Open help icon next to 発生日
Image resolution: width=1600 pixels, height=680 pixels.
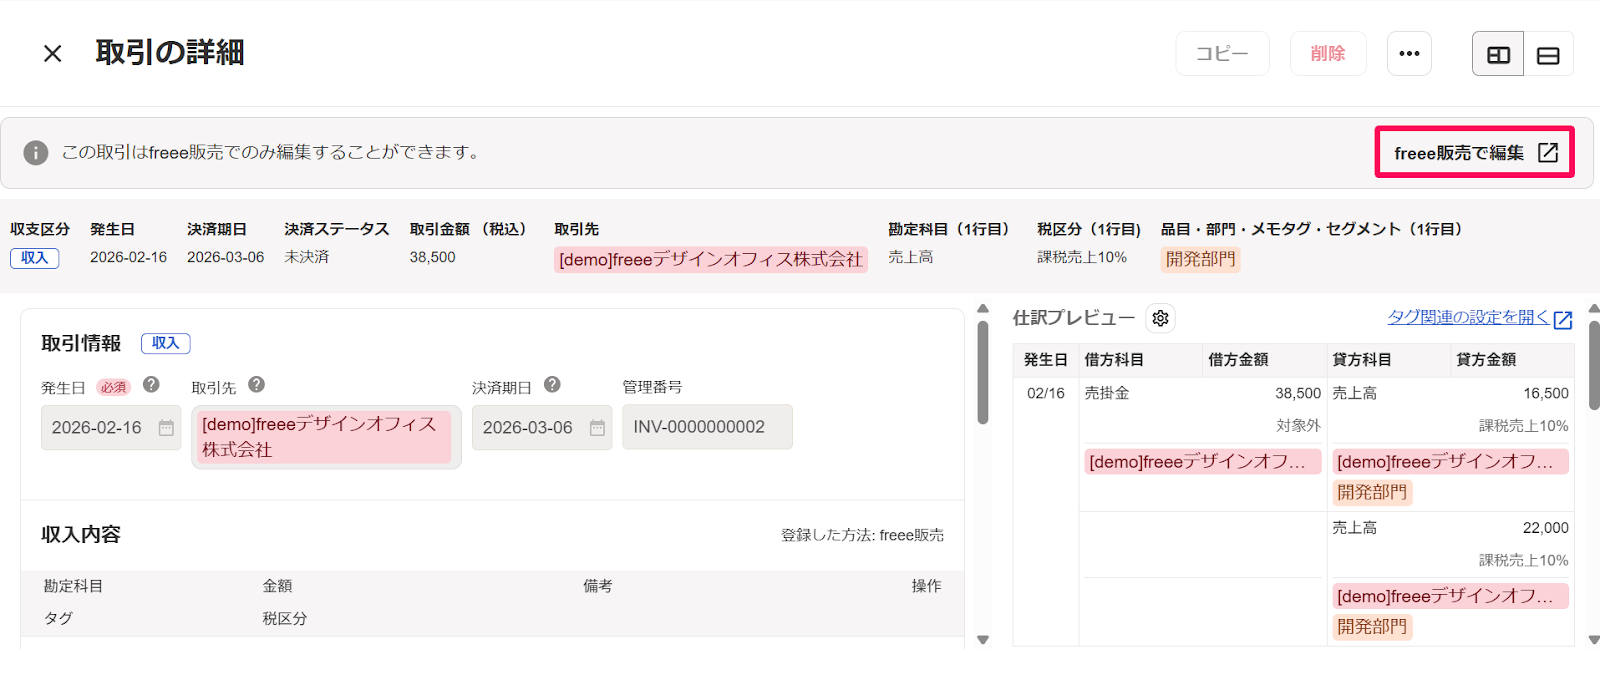point(151,384)
